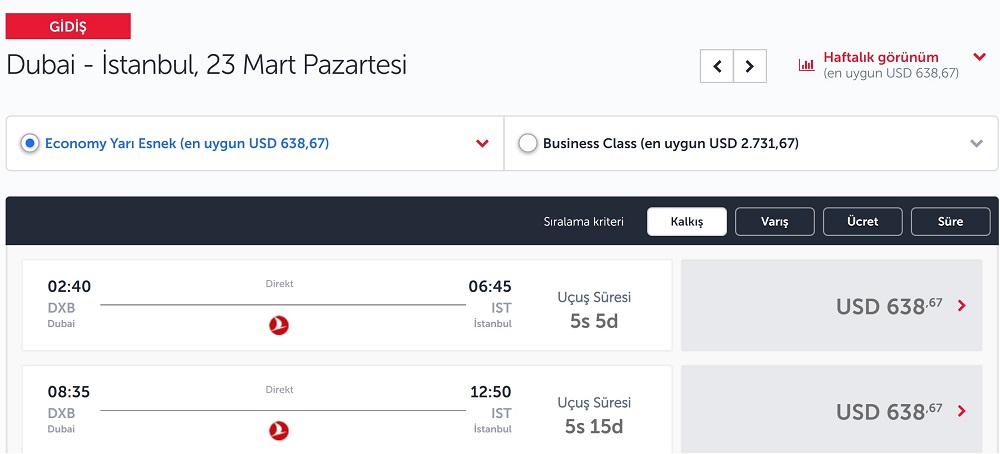
Task: Sort flights by Varış
Action: (775, 222)
